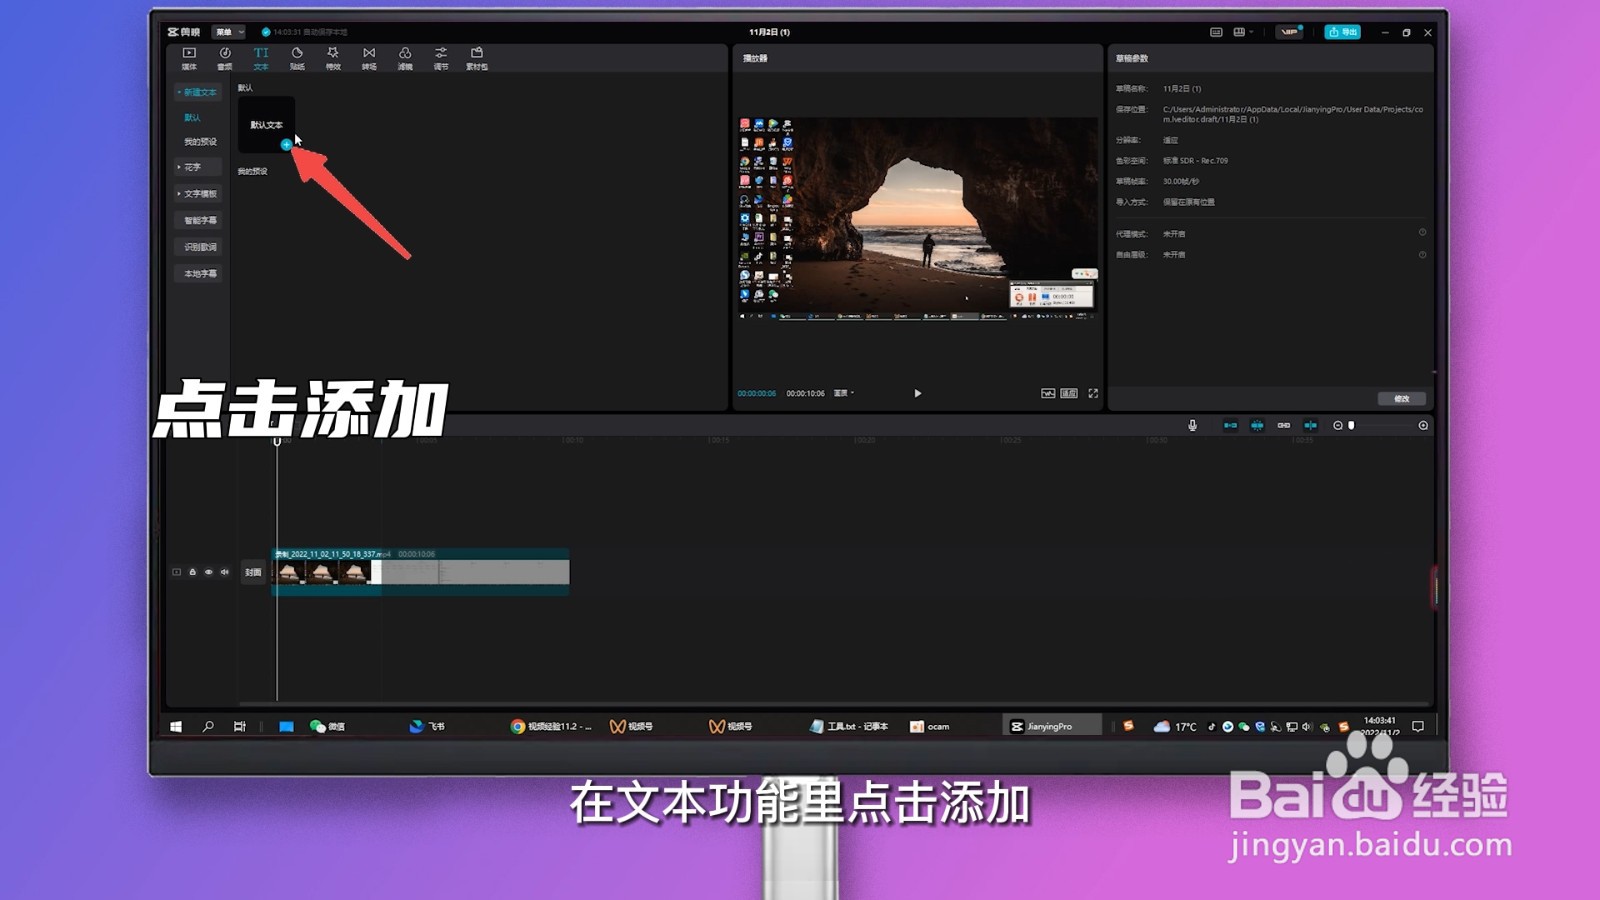This screenshot has height=900, width=1600.
Task: Open the 调节 (Adjust) panel
Action: click(439, 58)
